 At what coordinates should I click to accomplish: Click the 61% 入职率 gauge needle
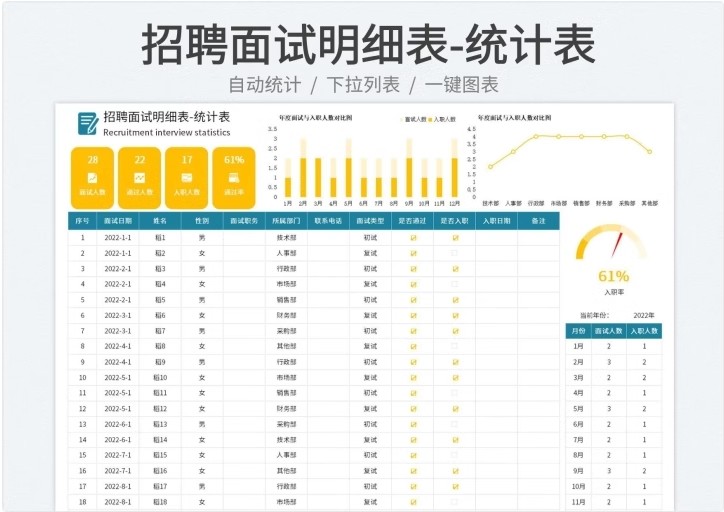617,245
